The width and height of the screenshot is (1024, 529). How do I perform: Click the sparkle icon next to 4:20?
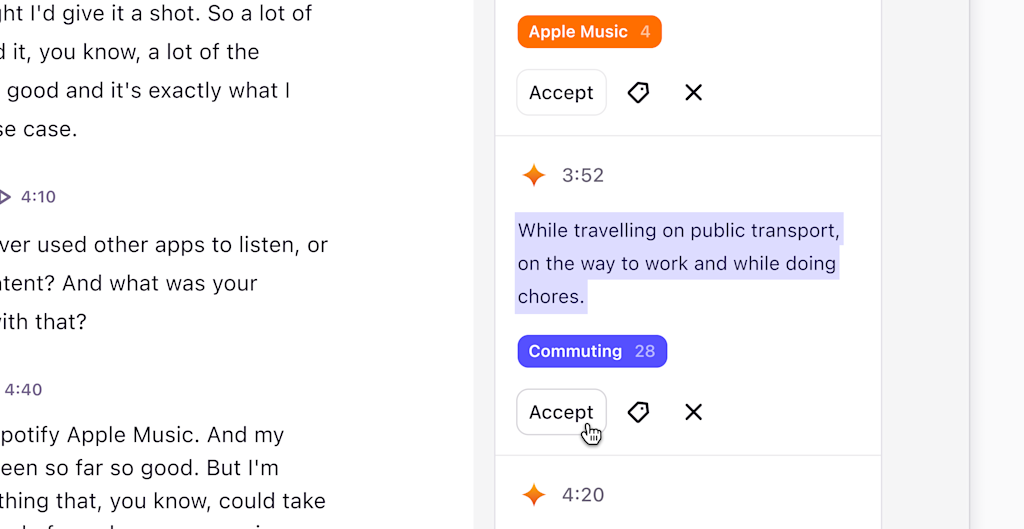click(534, 494)
